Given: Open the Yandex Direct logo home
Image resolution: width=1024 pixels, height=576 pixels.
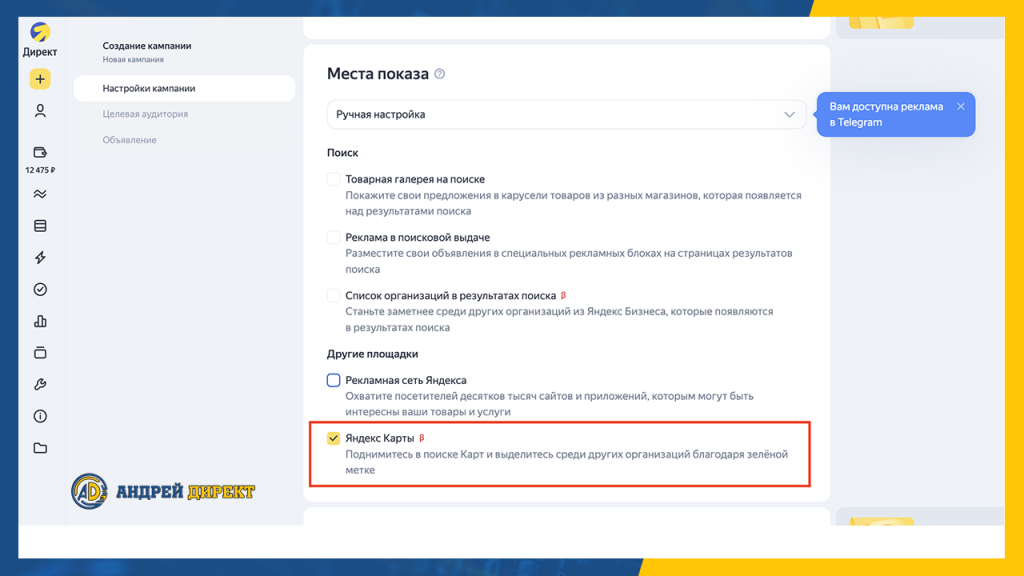Looking at the screenshot, I should tap(40, 39).
